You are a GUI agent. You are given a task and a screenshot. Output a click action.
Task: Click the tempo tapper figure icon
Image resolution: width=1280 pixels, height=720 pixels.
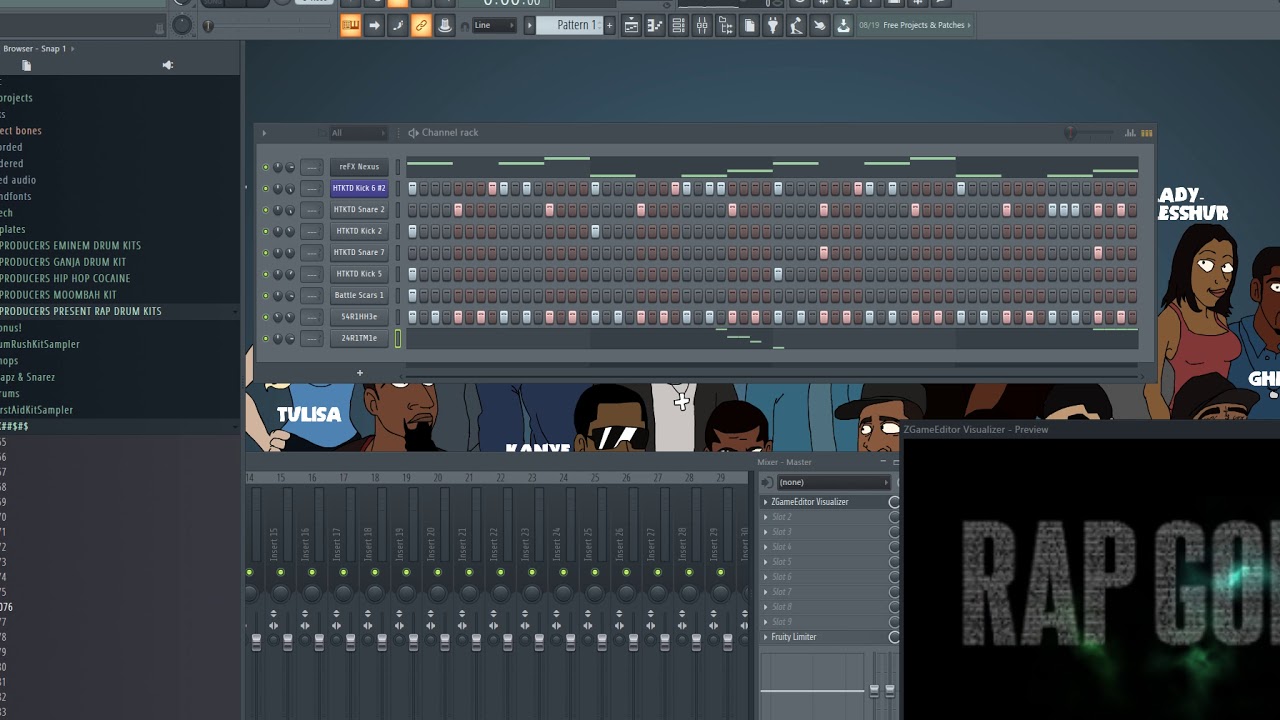tap(797, 25)
